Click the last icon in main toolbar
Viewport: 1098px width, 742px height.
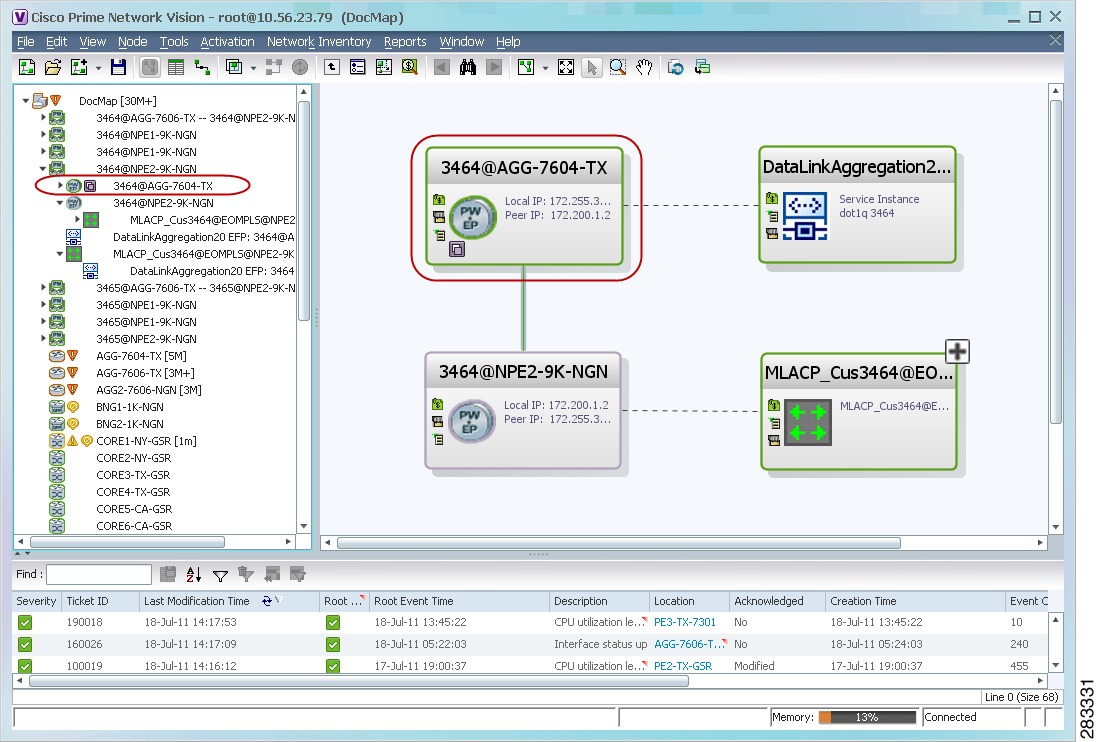pyautogui.click(x=702, y=67)
